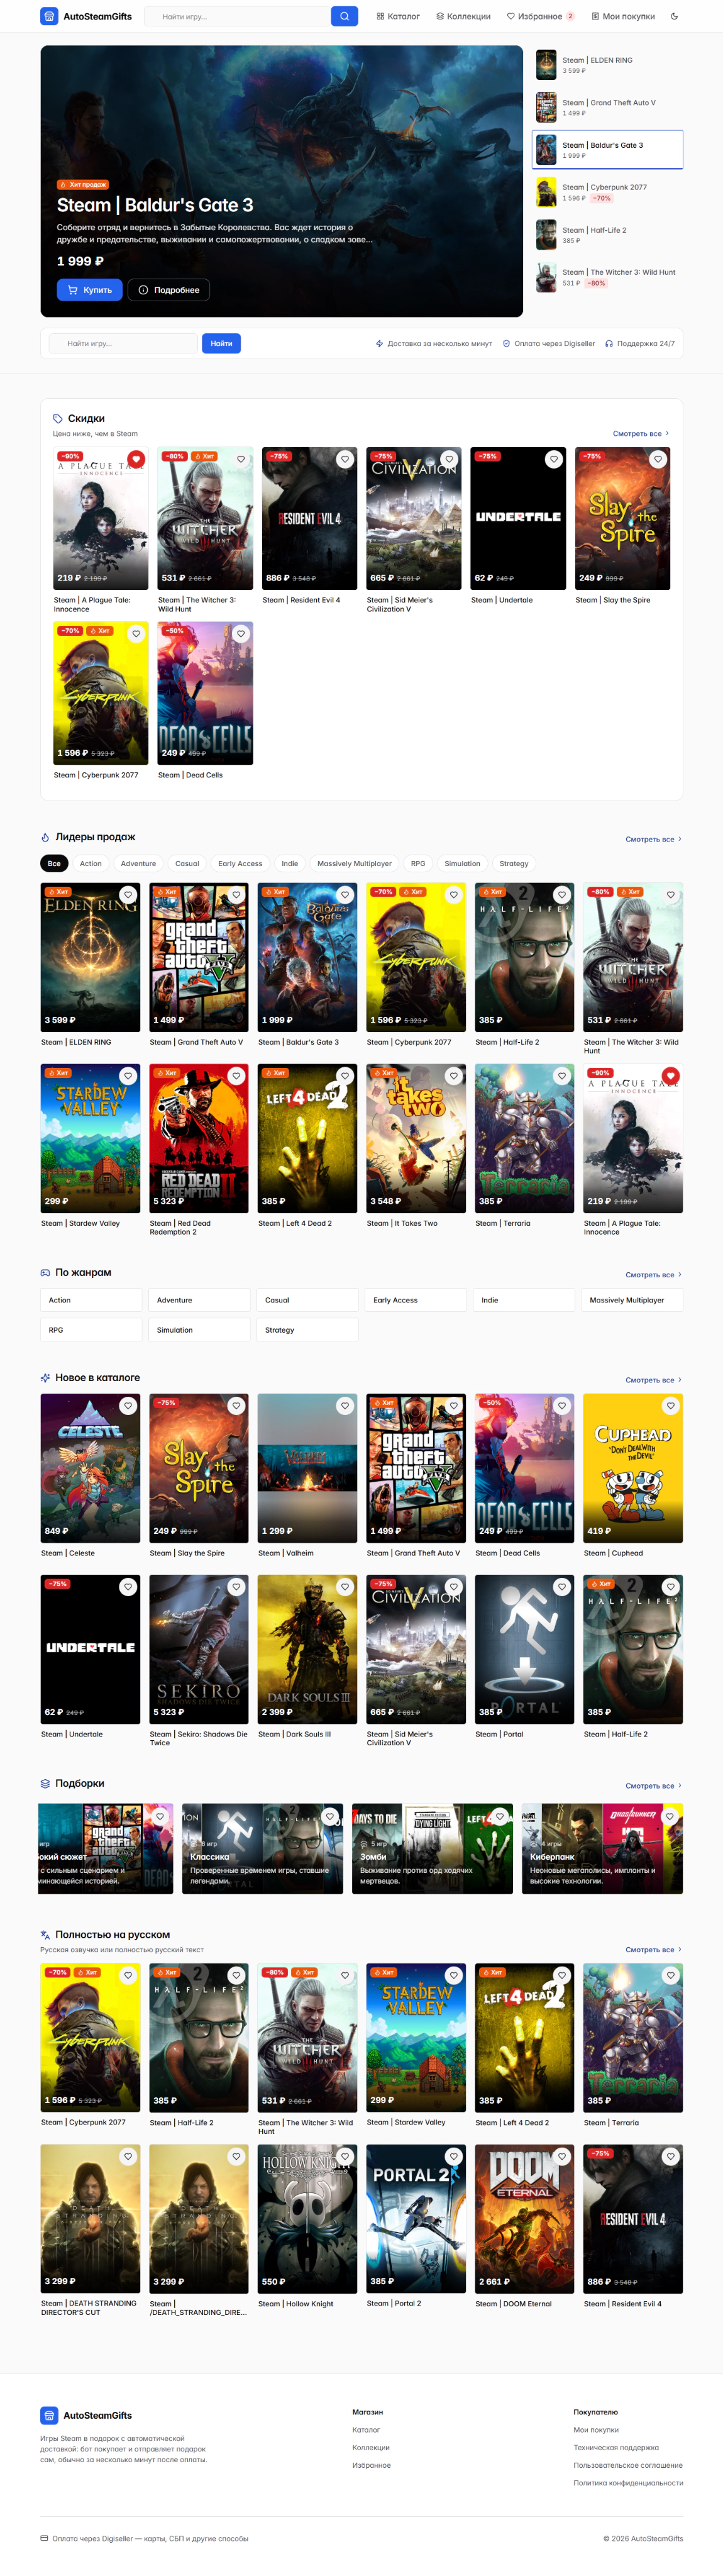Select the RPG filter tab in bestsellers

pyautogui.click(x=418, y=863)
